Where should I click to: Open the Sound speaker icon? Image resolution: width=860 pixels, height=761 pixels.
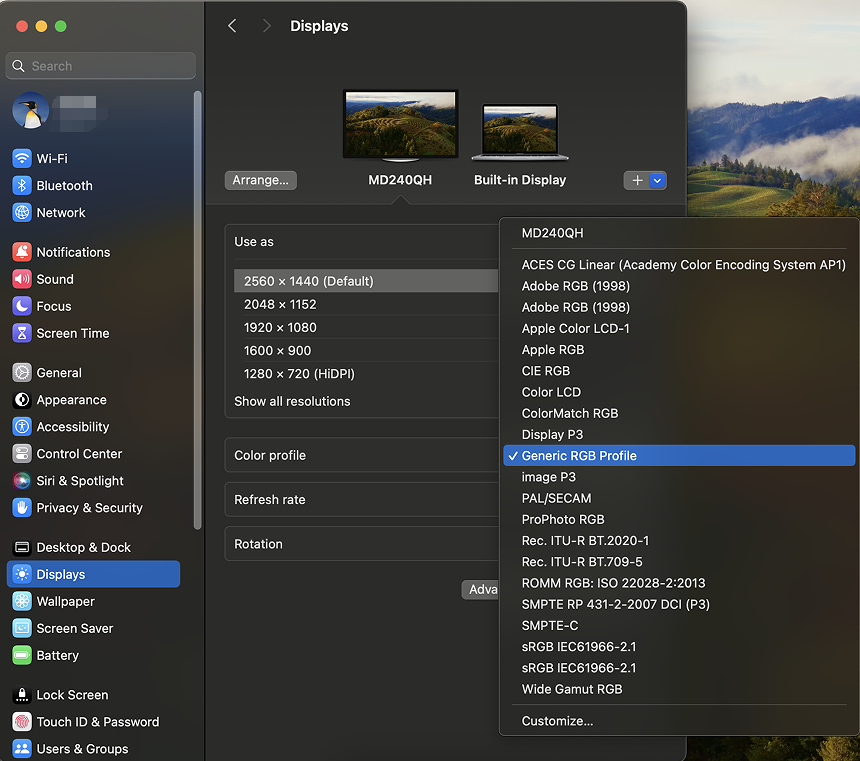pyautogui.click(x=22, y=279)
